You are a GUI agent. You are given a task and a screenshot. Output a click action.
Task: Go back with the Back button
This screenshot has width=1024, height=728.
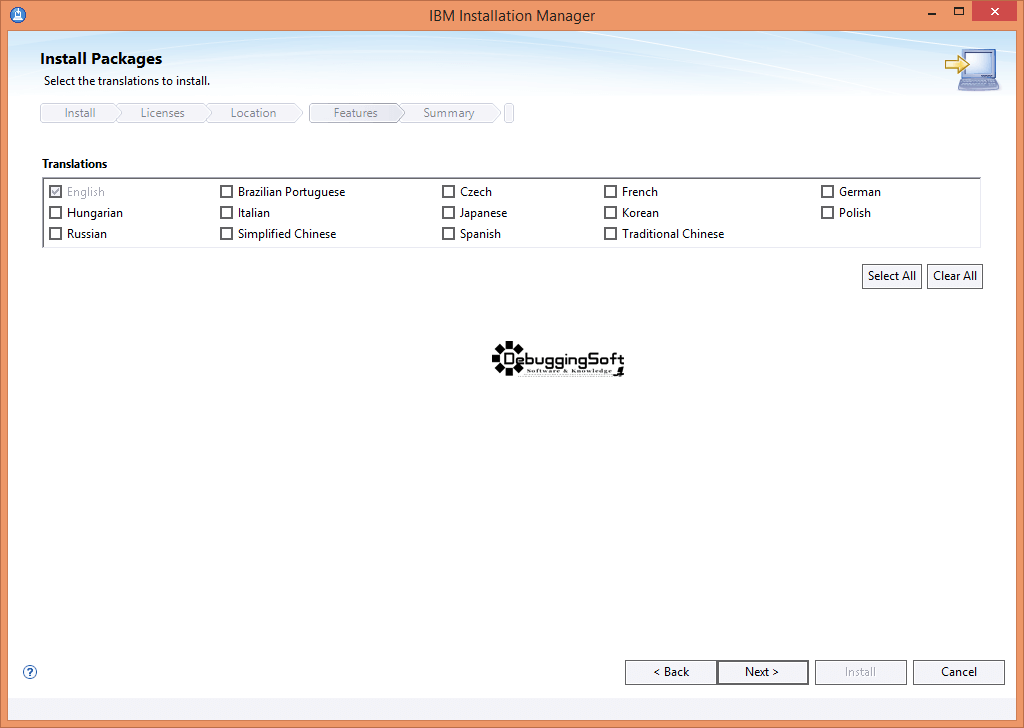(x=670, y=672)
